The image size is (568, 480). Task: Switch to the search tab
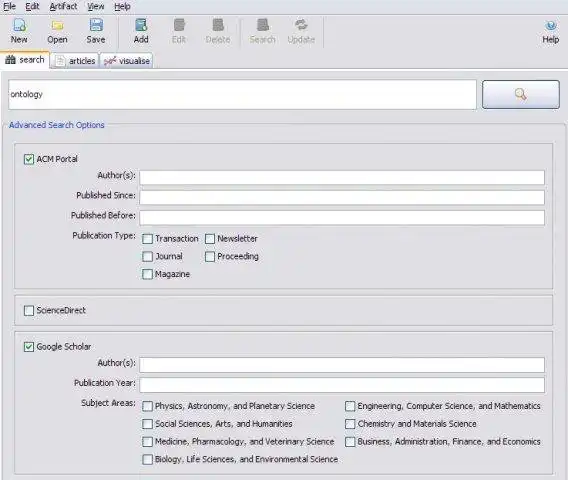tap(25, 60)
